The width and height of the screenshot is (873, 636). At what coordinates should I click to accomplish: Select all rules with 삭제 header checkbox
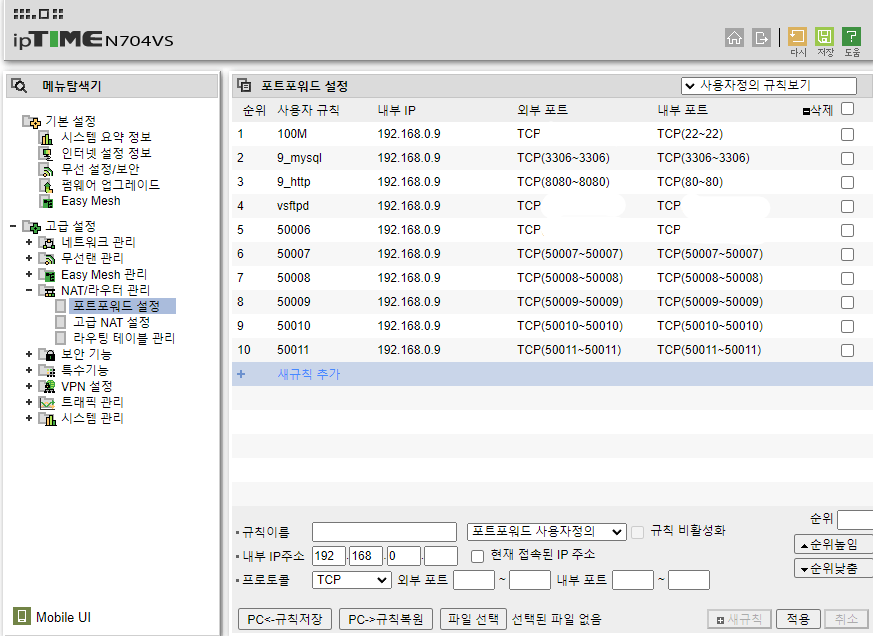(847, 109)
